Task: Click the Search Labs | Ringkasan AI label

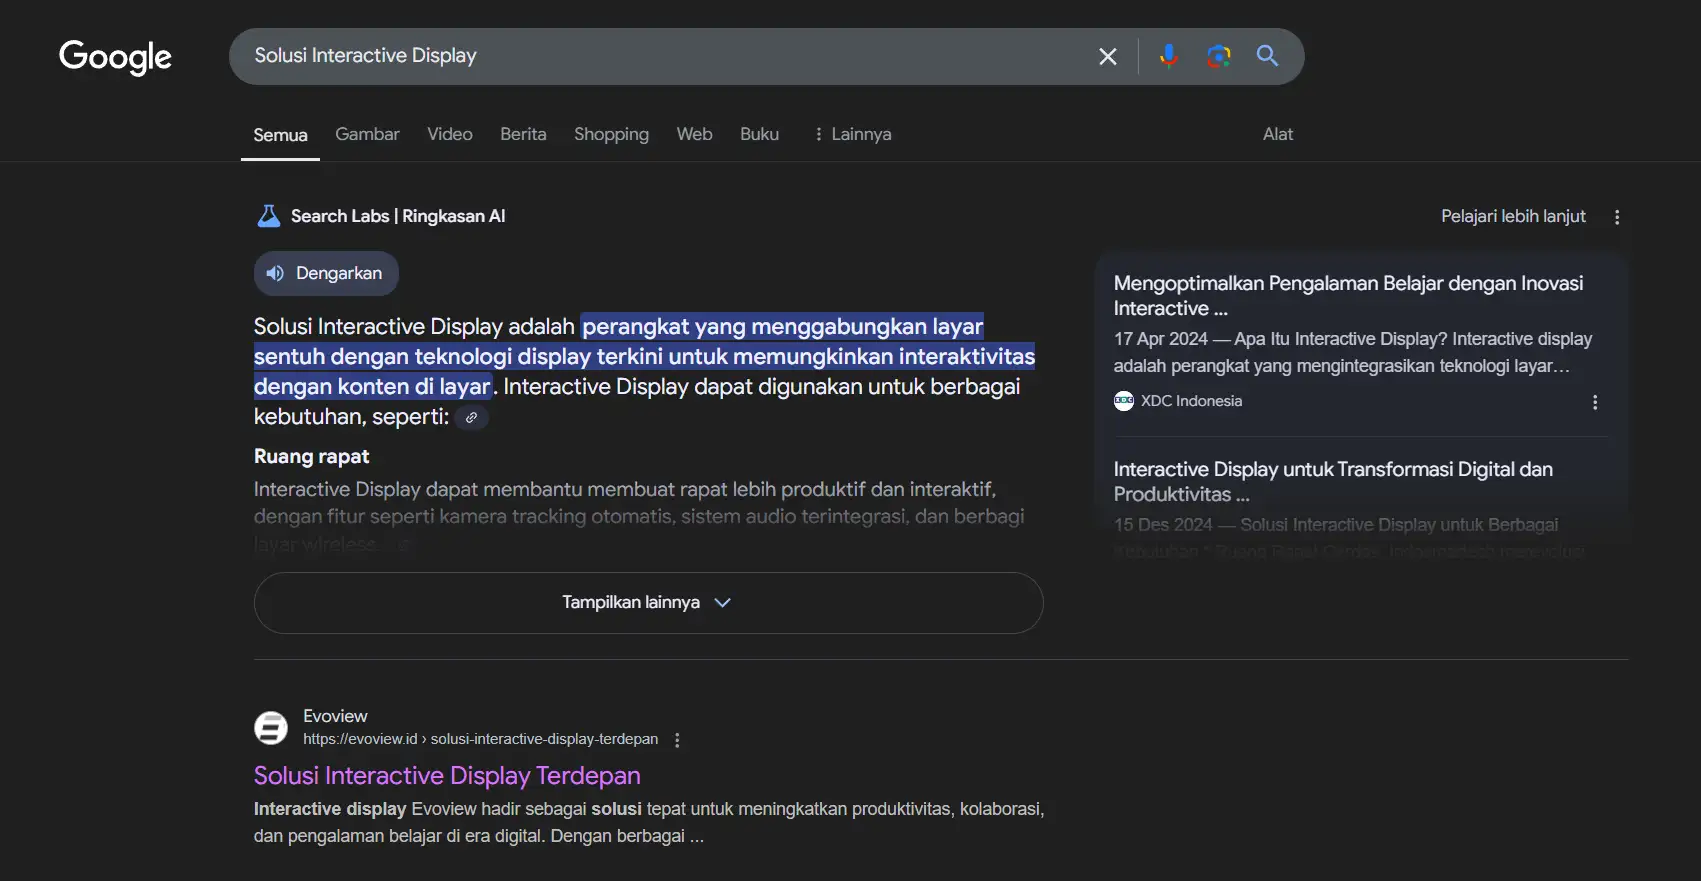Action: (x=398, y=216)
